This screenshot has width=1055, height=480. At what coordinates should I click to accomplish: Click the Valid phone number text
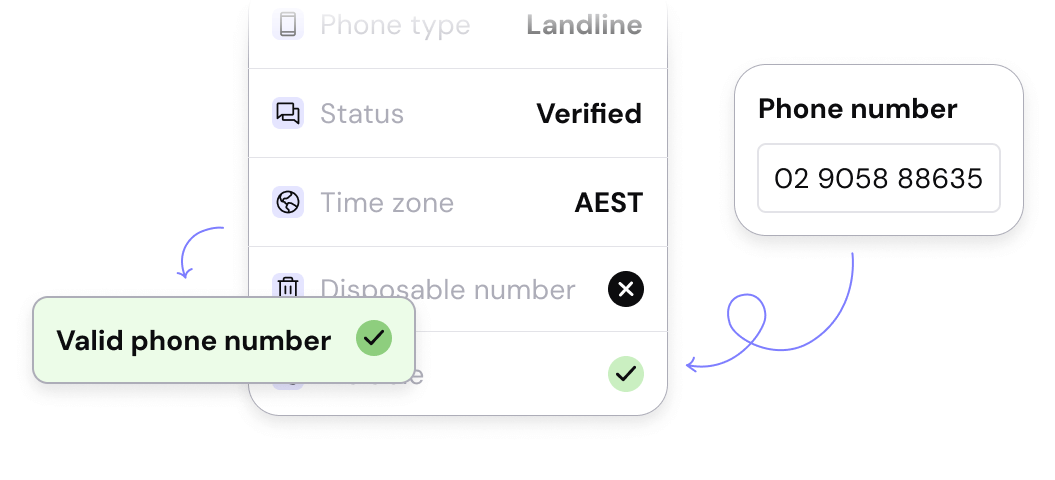[193, 341]
